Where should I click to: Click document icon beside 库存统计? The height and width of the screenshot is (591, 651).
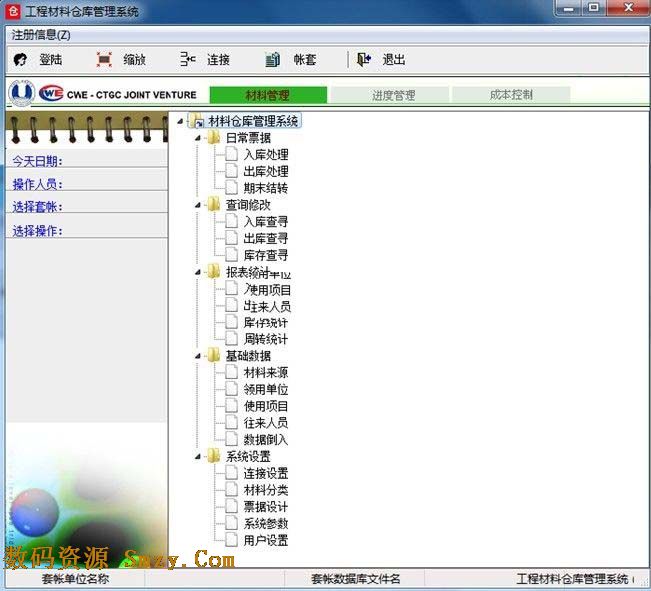(x=231, y=322)
